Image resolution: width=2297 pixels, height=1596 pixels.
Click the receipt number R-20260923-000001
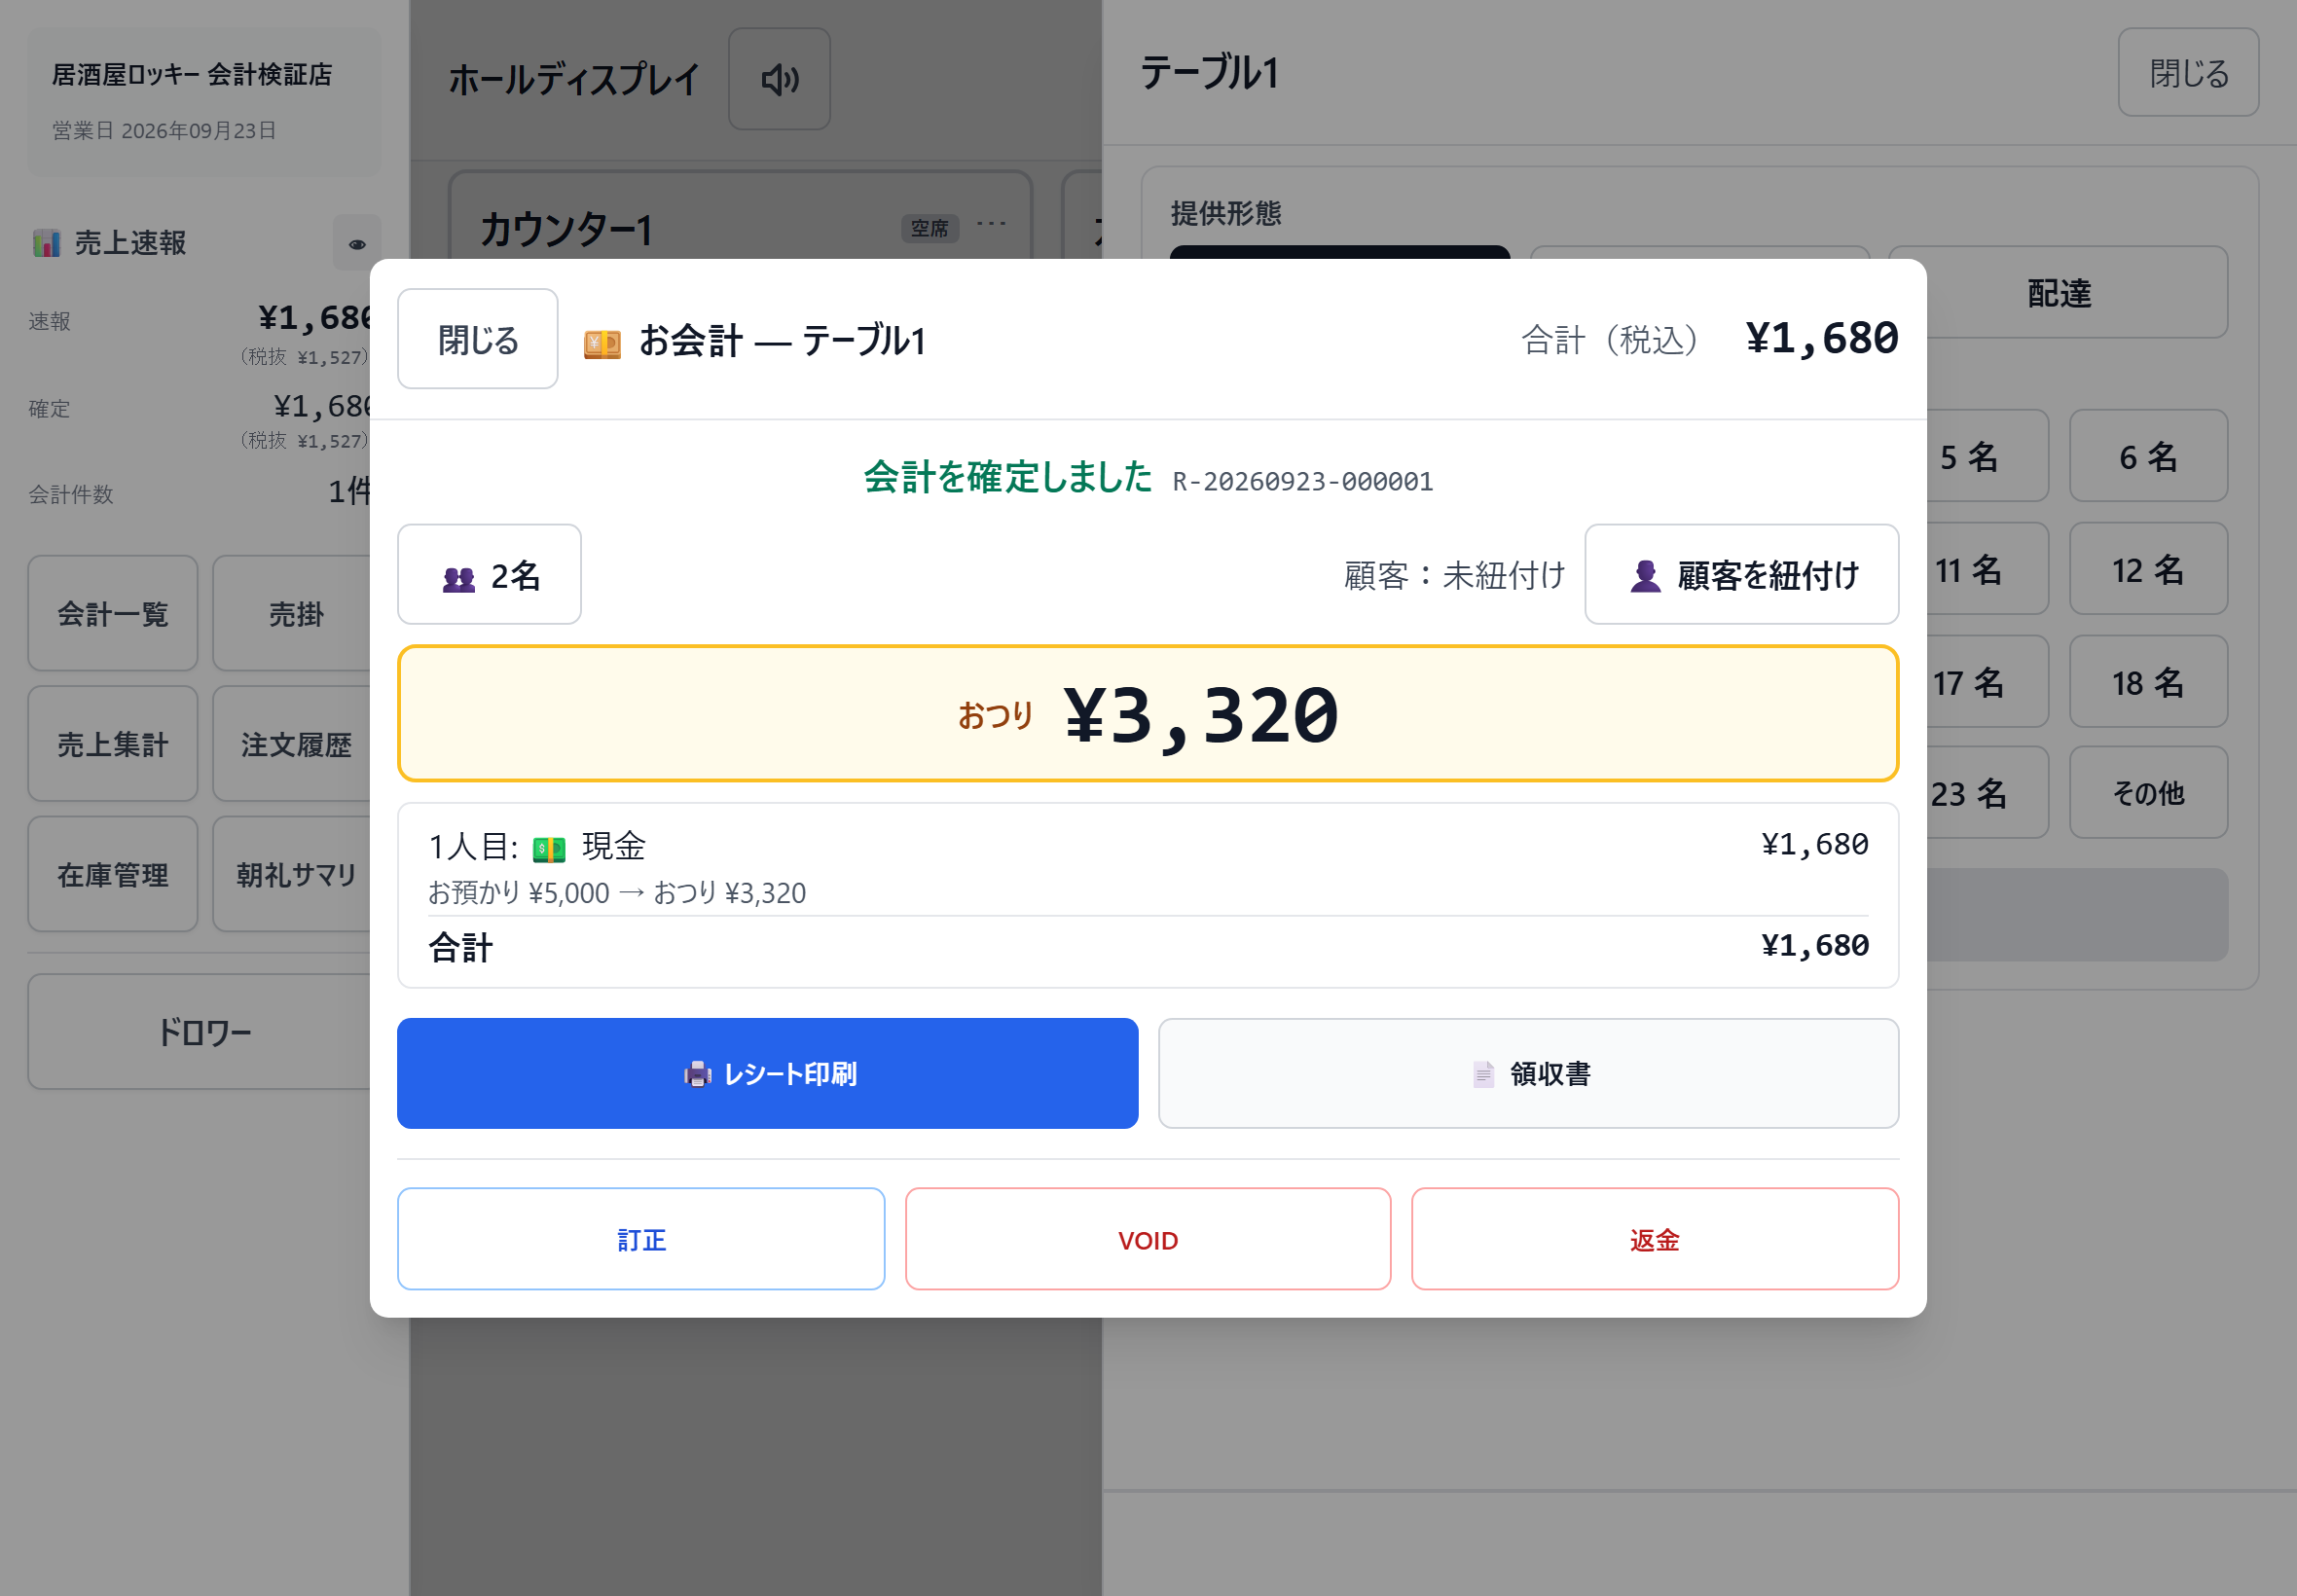1303,481
